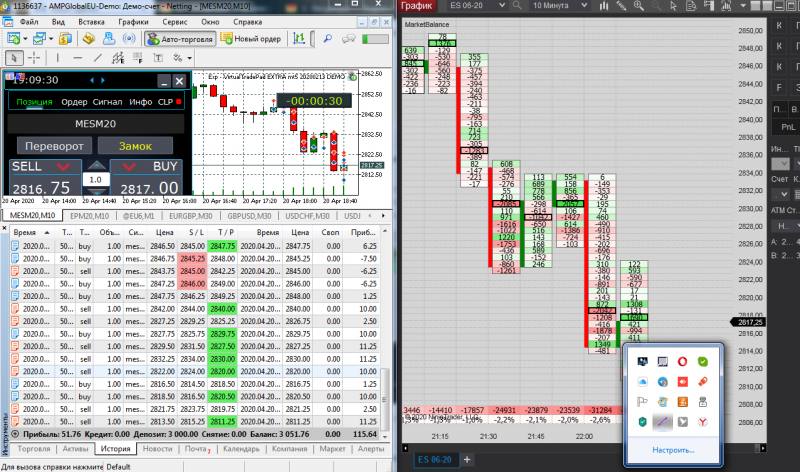
Task: Click the iCloud icon in system tray
Action: click(x=642, y=382)
